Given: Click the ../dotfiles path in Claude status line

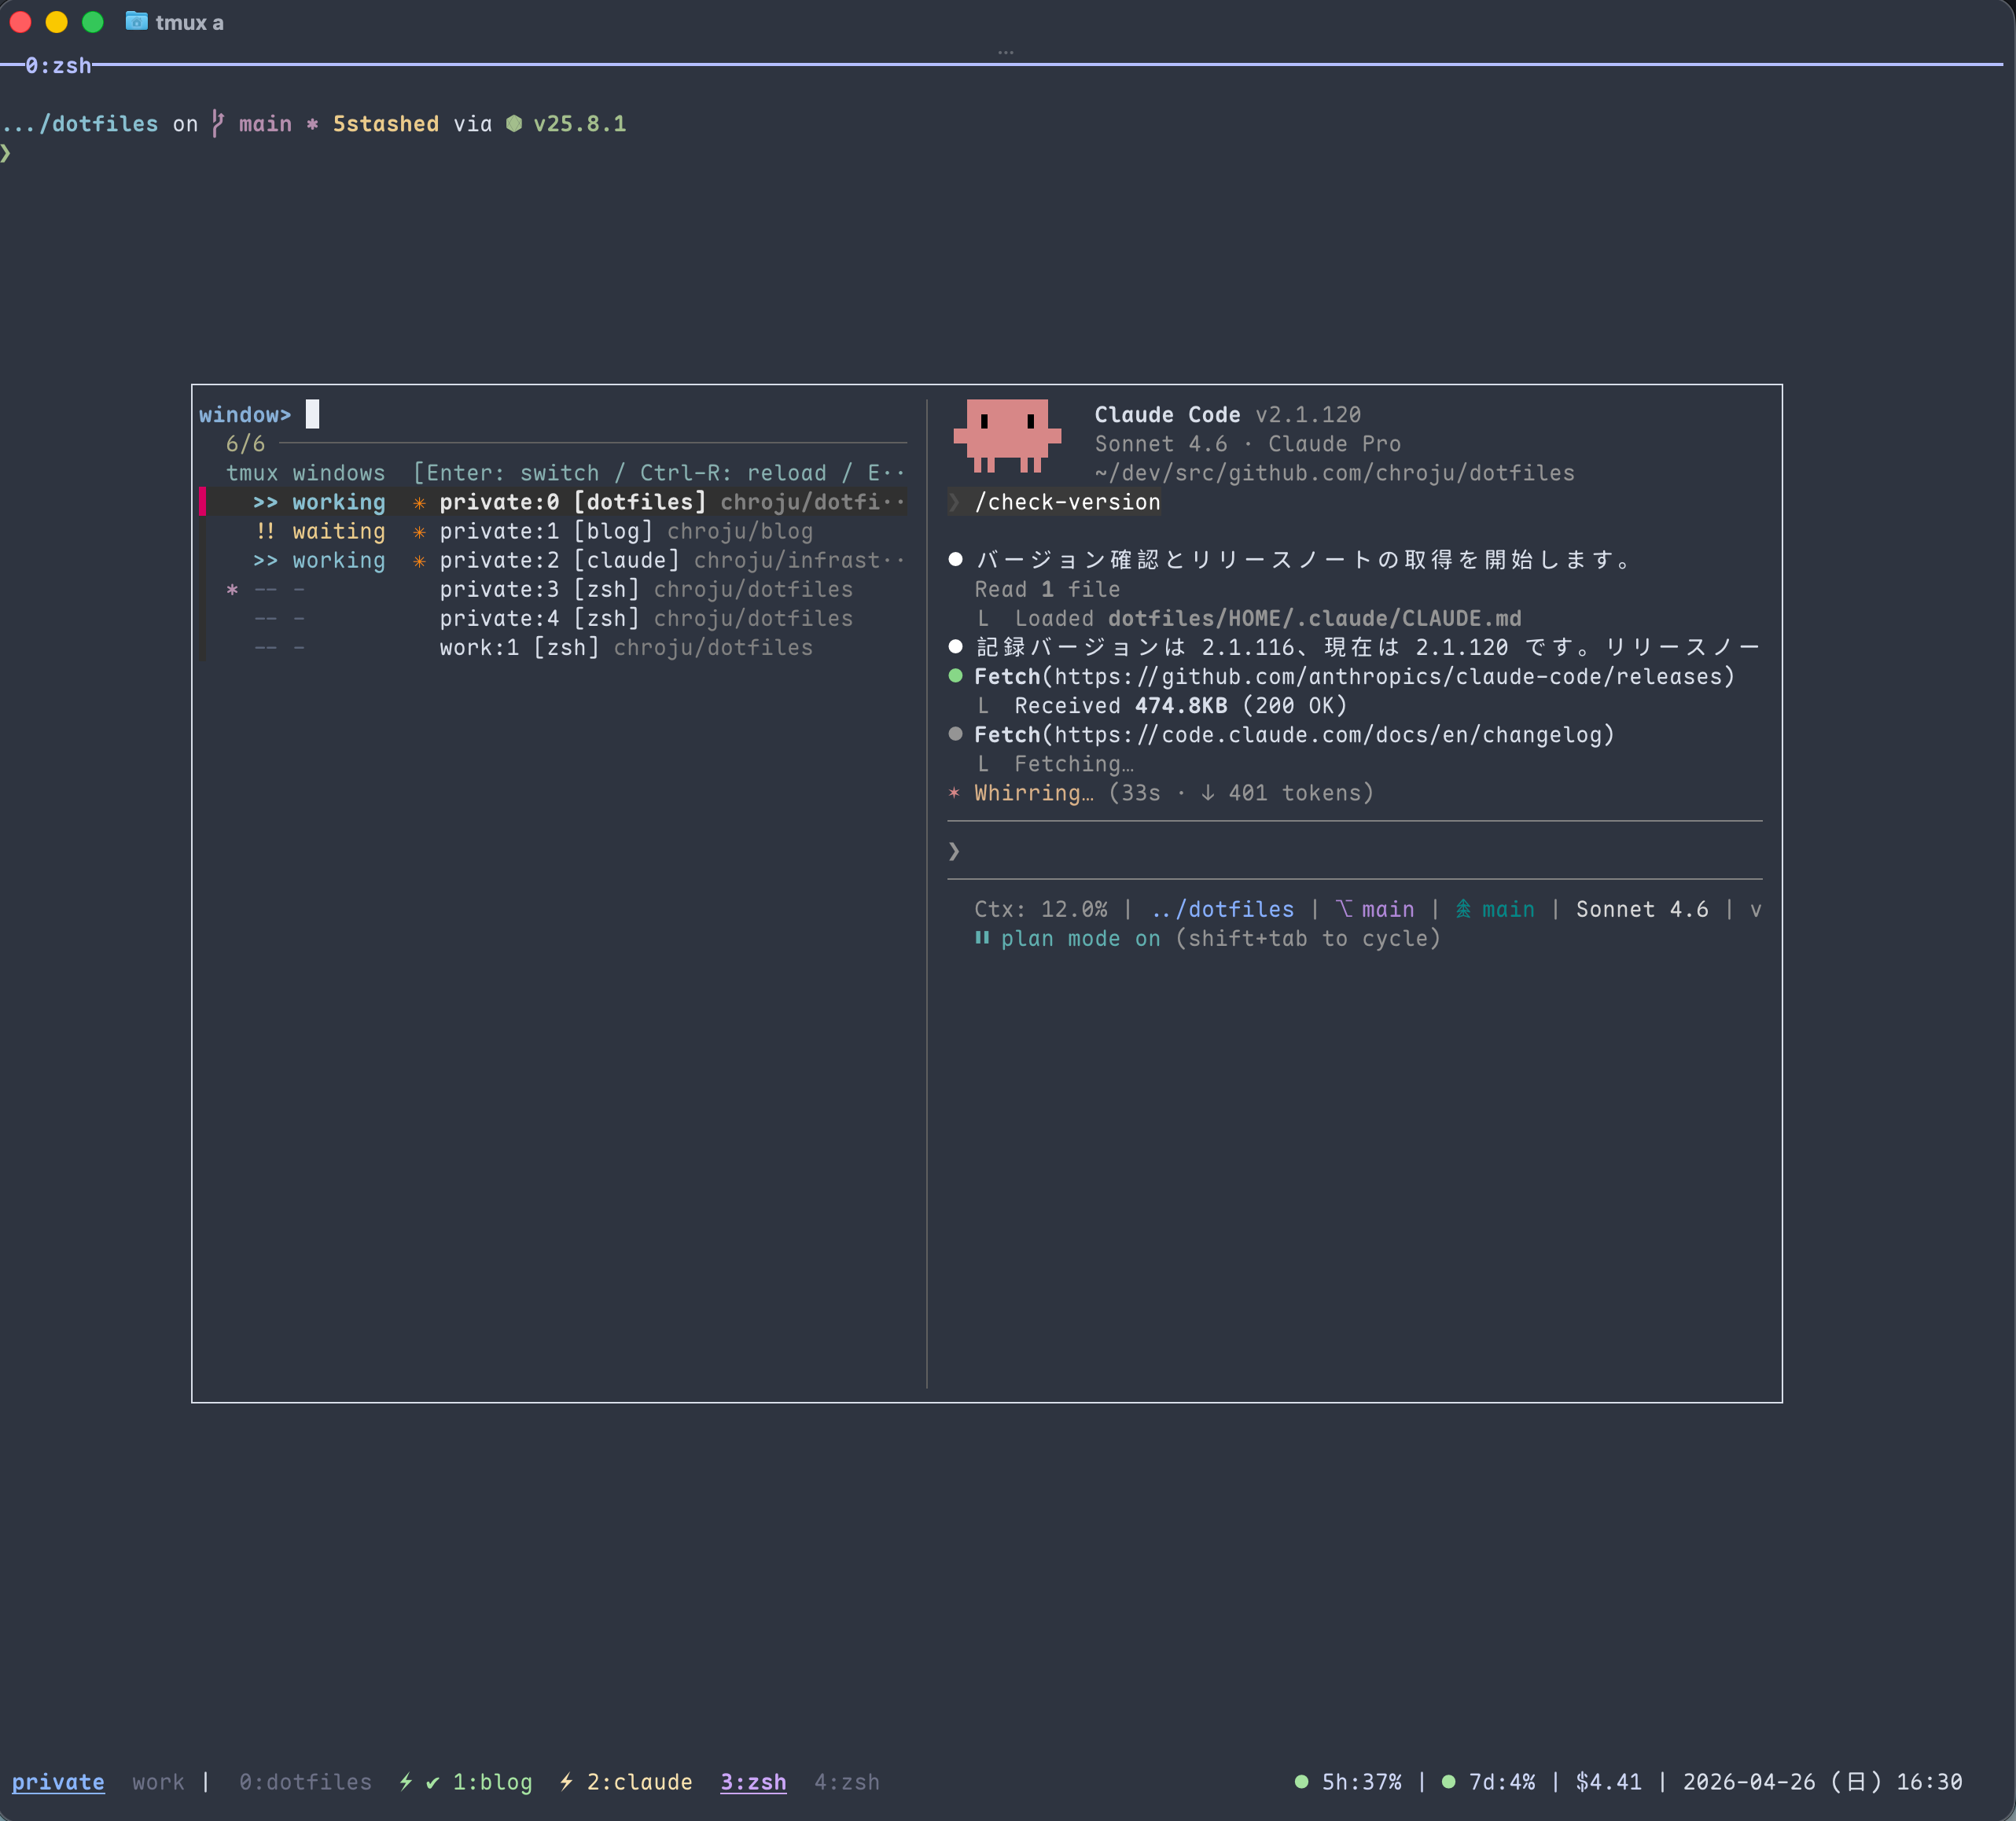Looking at the screenshot, I should [1222, 909].
